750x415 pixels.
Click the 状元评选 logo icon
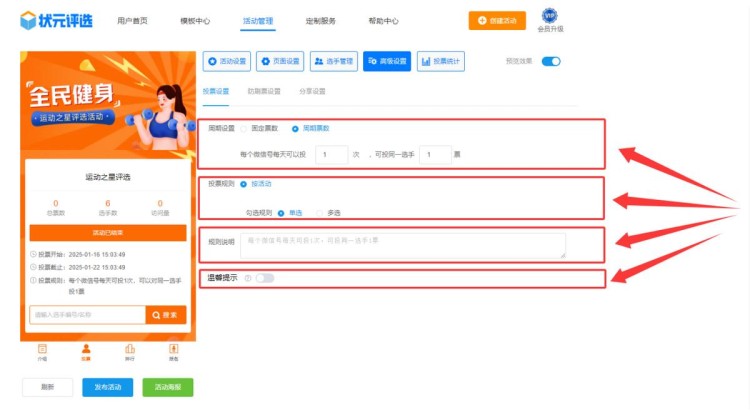[28, 20]
